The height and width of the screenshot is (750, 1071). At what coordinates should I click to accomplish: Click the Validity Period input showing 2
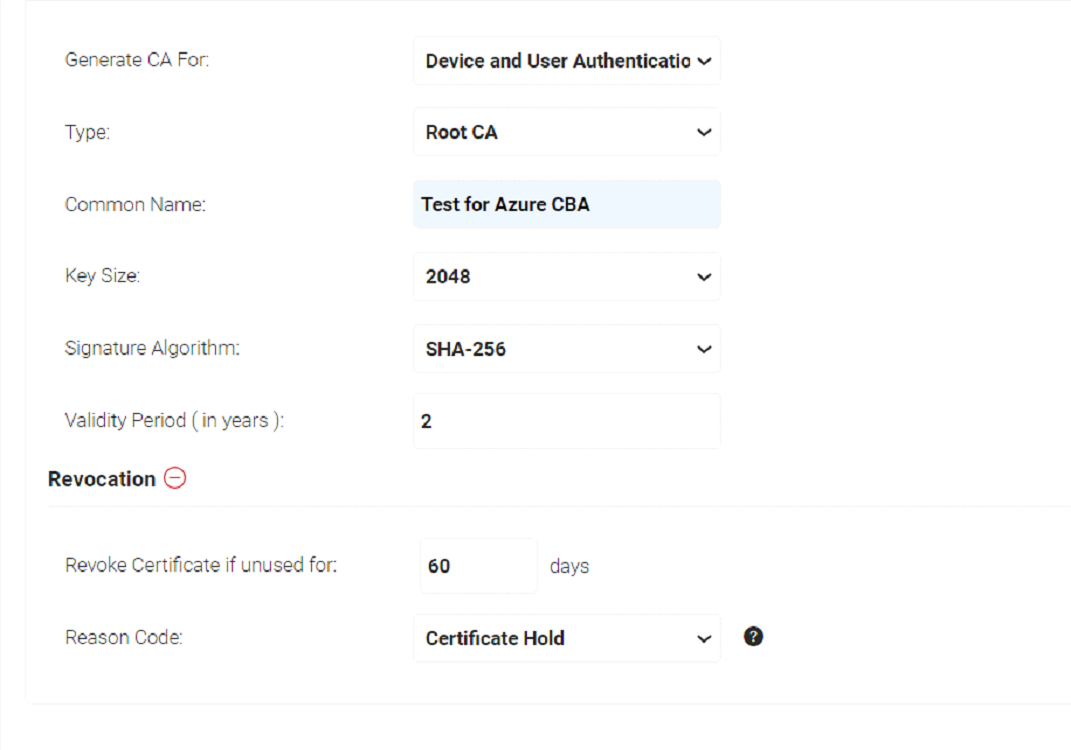tap(566, 420)
